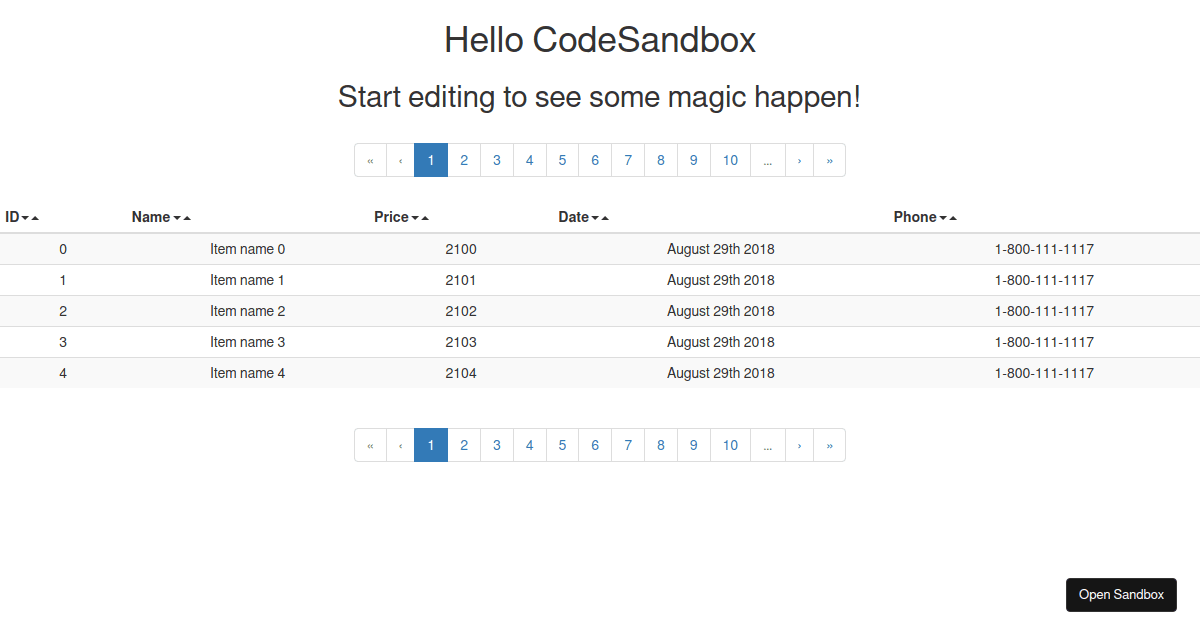The height and width of the screenshot is (630, 1200).
Task: Click the Open Sandbox button
Action: point(1121,594)
